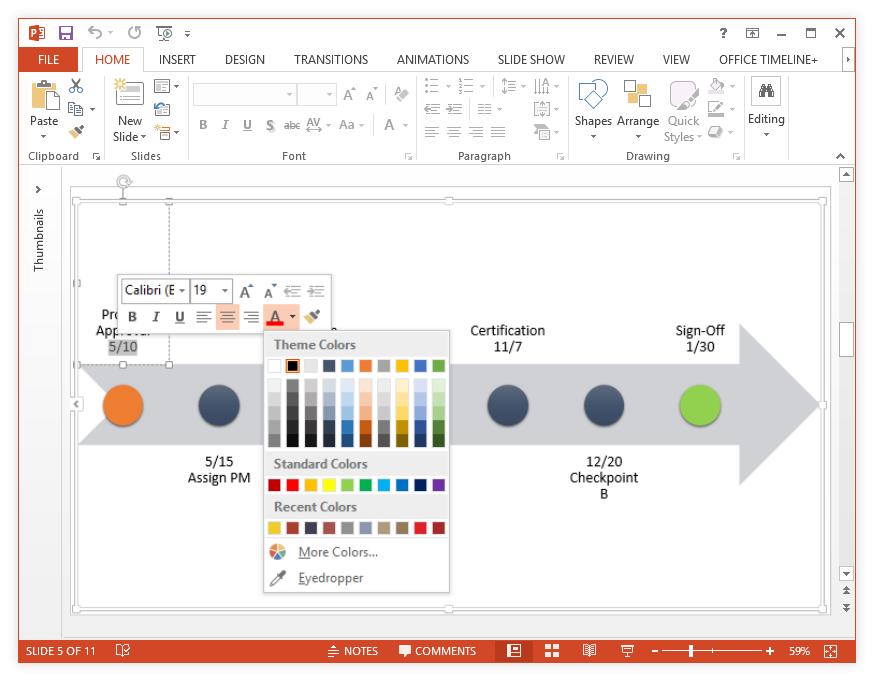
Task: Start slideshow from beginning icon
Action: (164, 33)
